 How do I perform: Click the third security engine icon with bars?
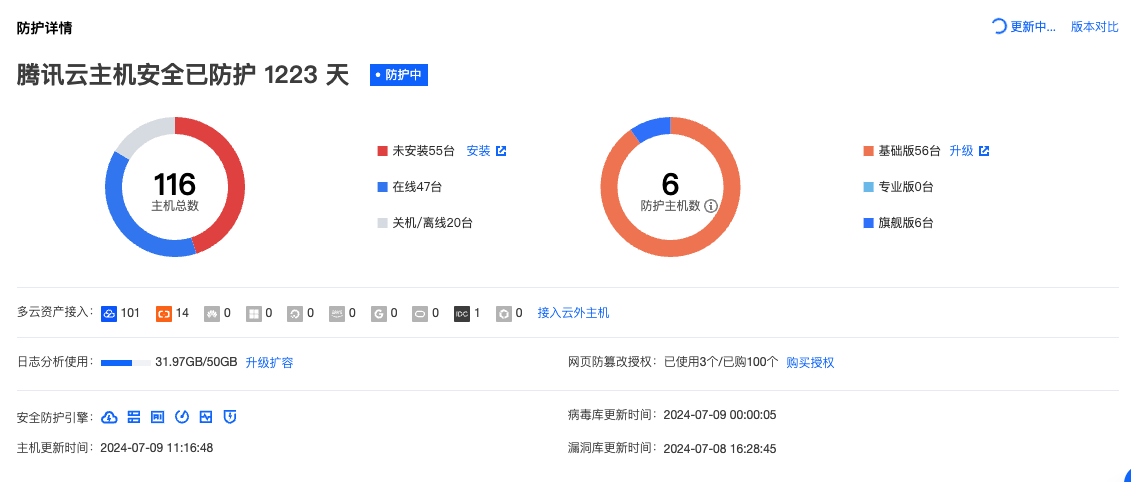[x=157, y=416]
